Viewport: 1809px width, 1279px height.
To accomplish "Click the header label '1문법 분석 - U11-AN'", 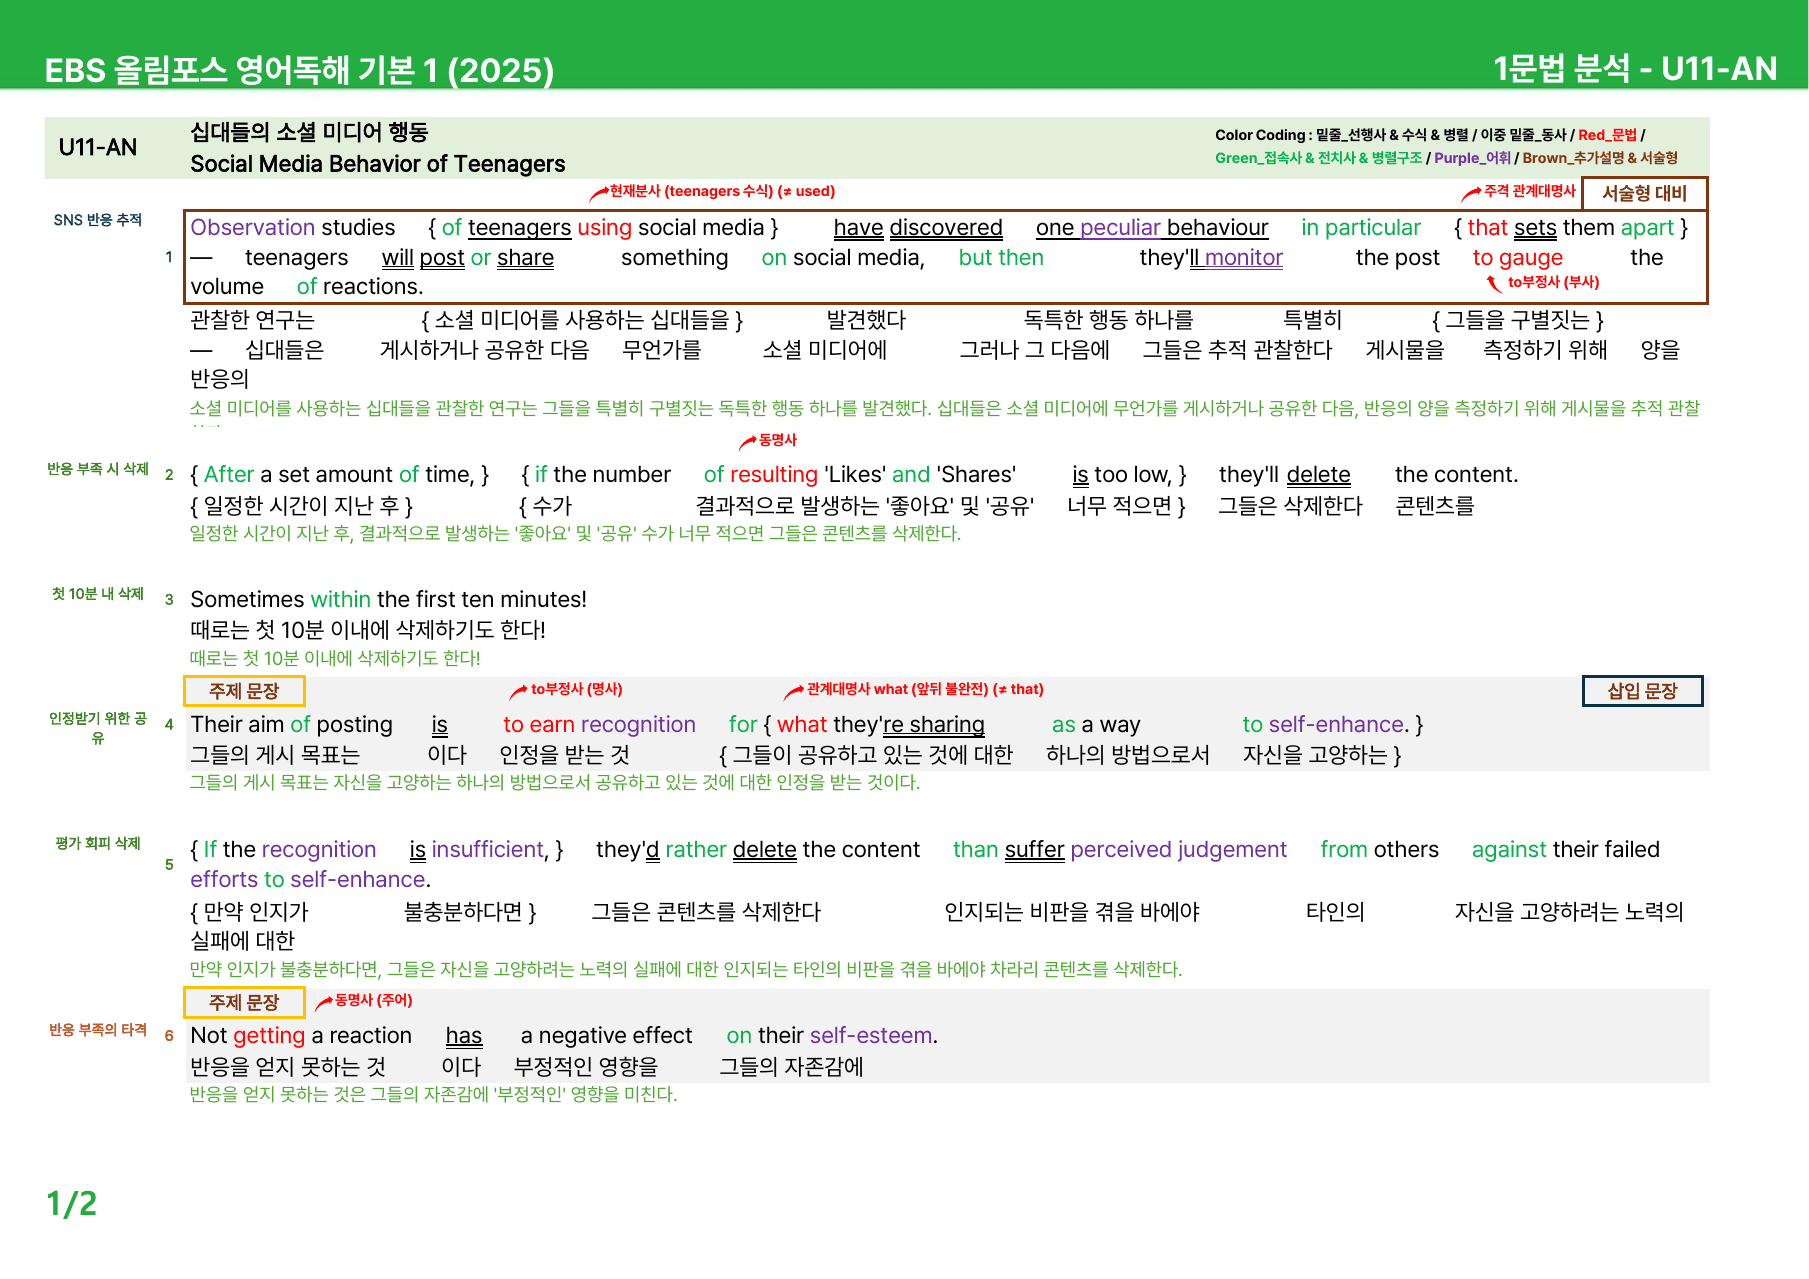I will pyautogui.click(x=1635, y=68).
